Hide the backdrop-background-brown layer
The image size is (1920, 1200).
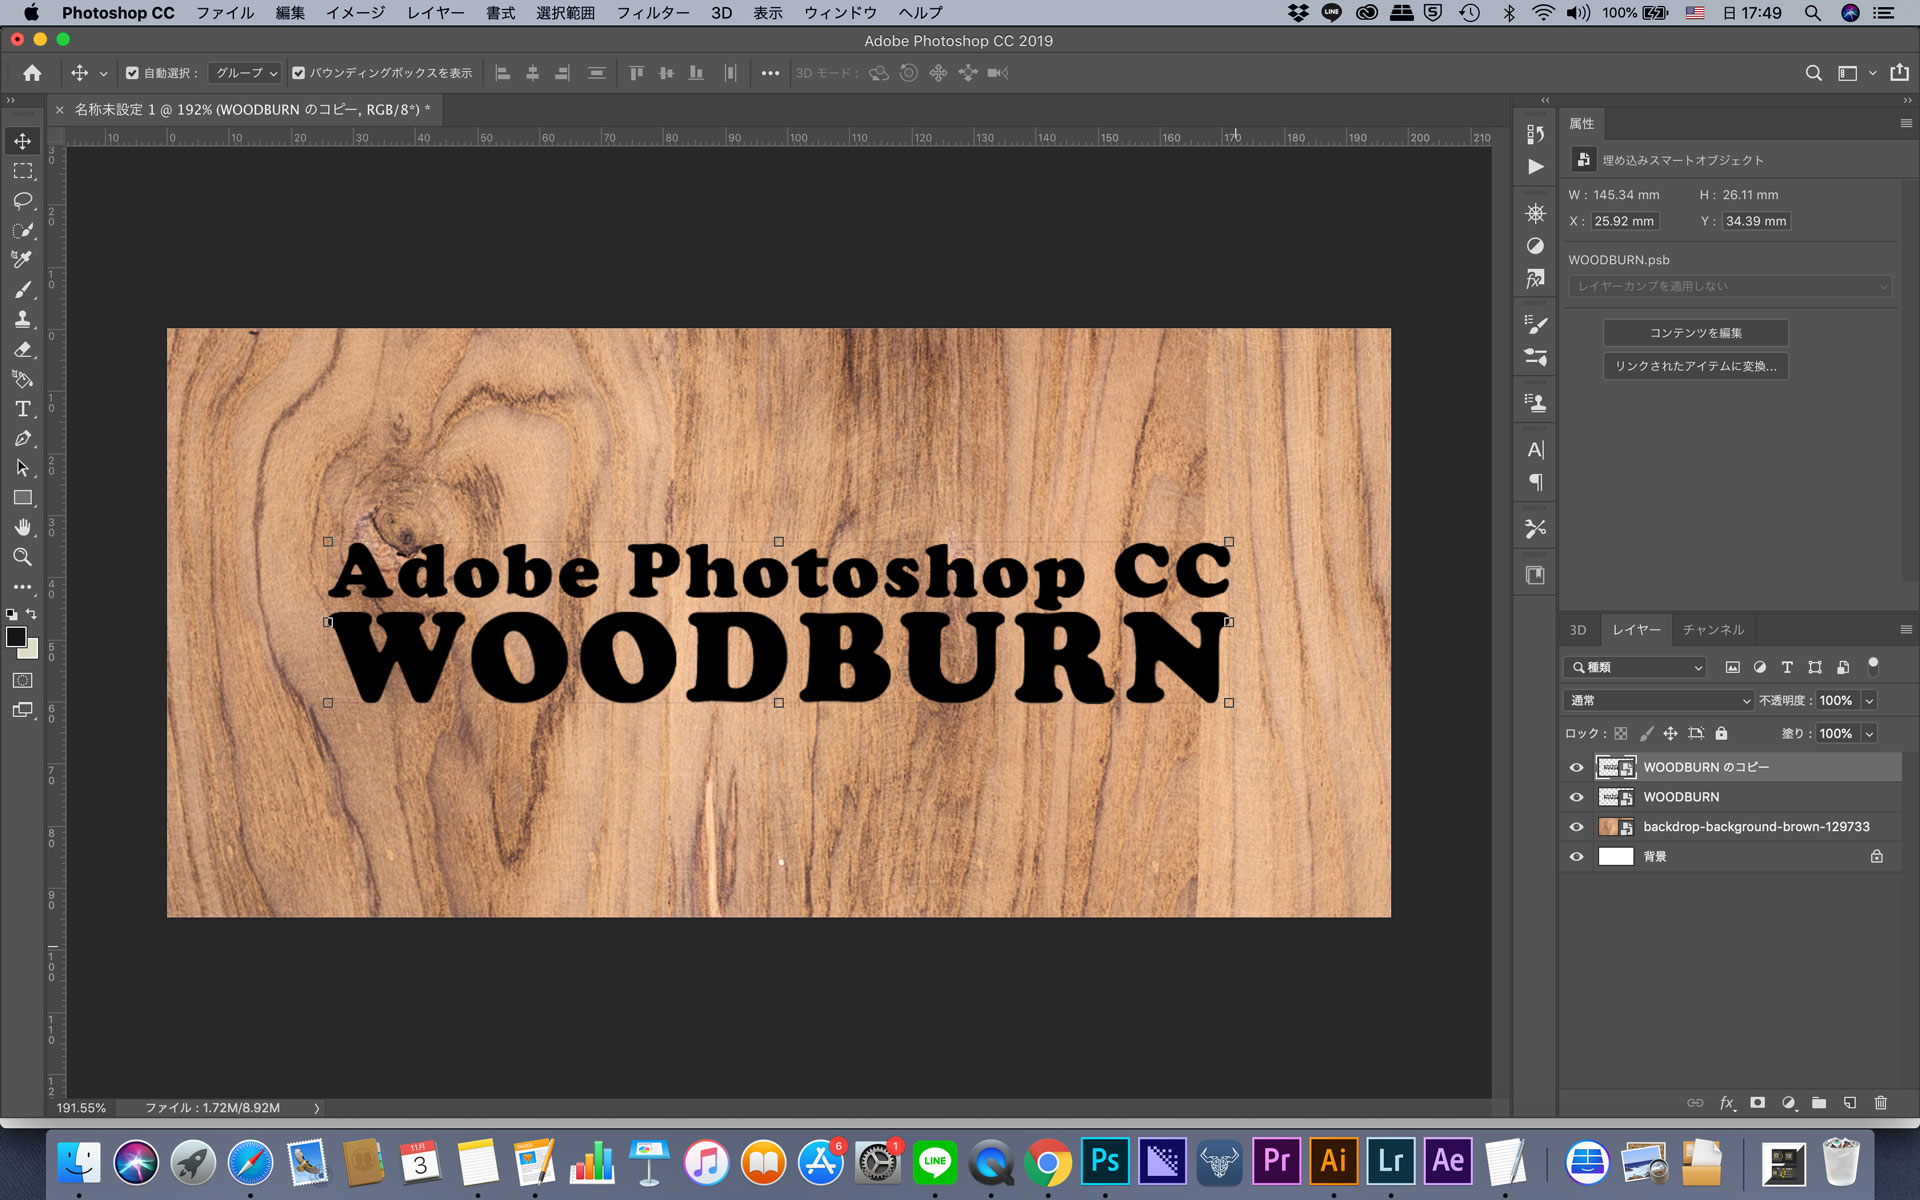coord(1577,827)
